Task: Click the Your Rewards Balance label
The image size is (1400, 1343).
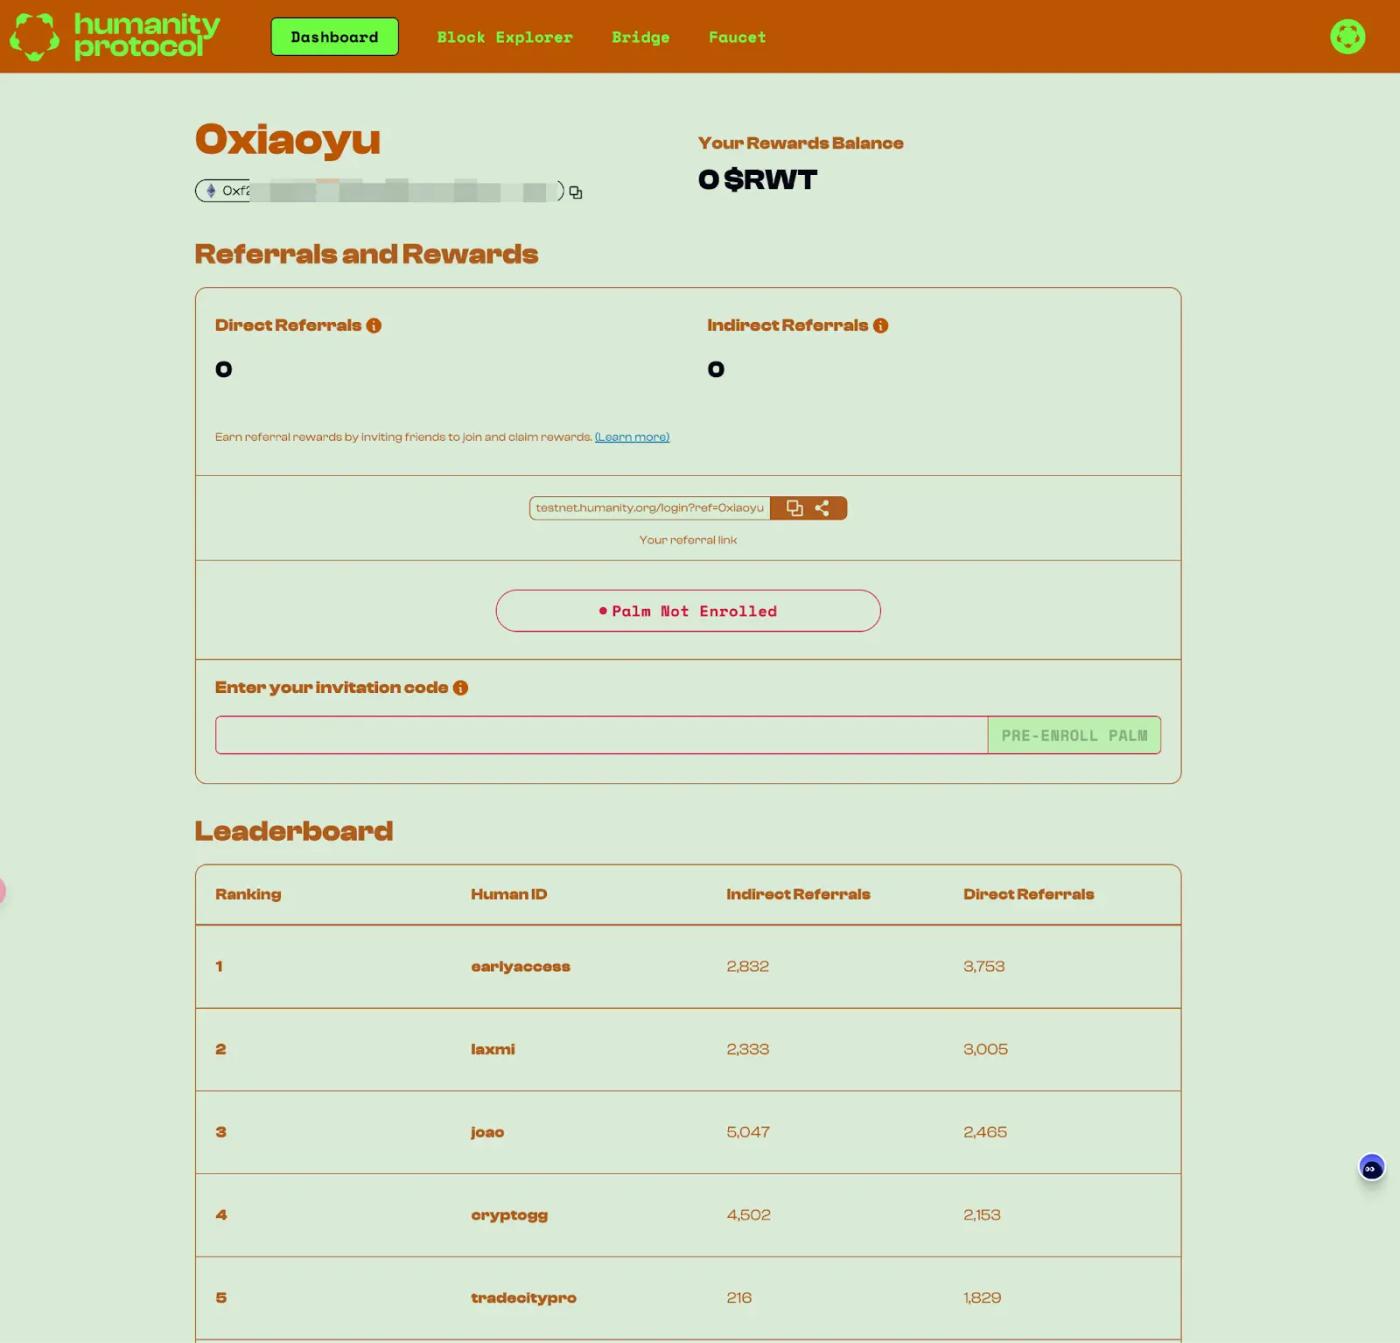Action: (801, 143)
